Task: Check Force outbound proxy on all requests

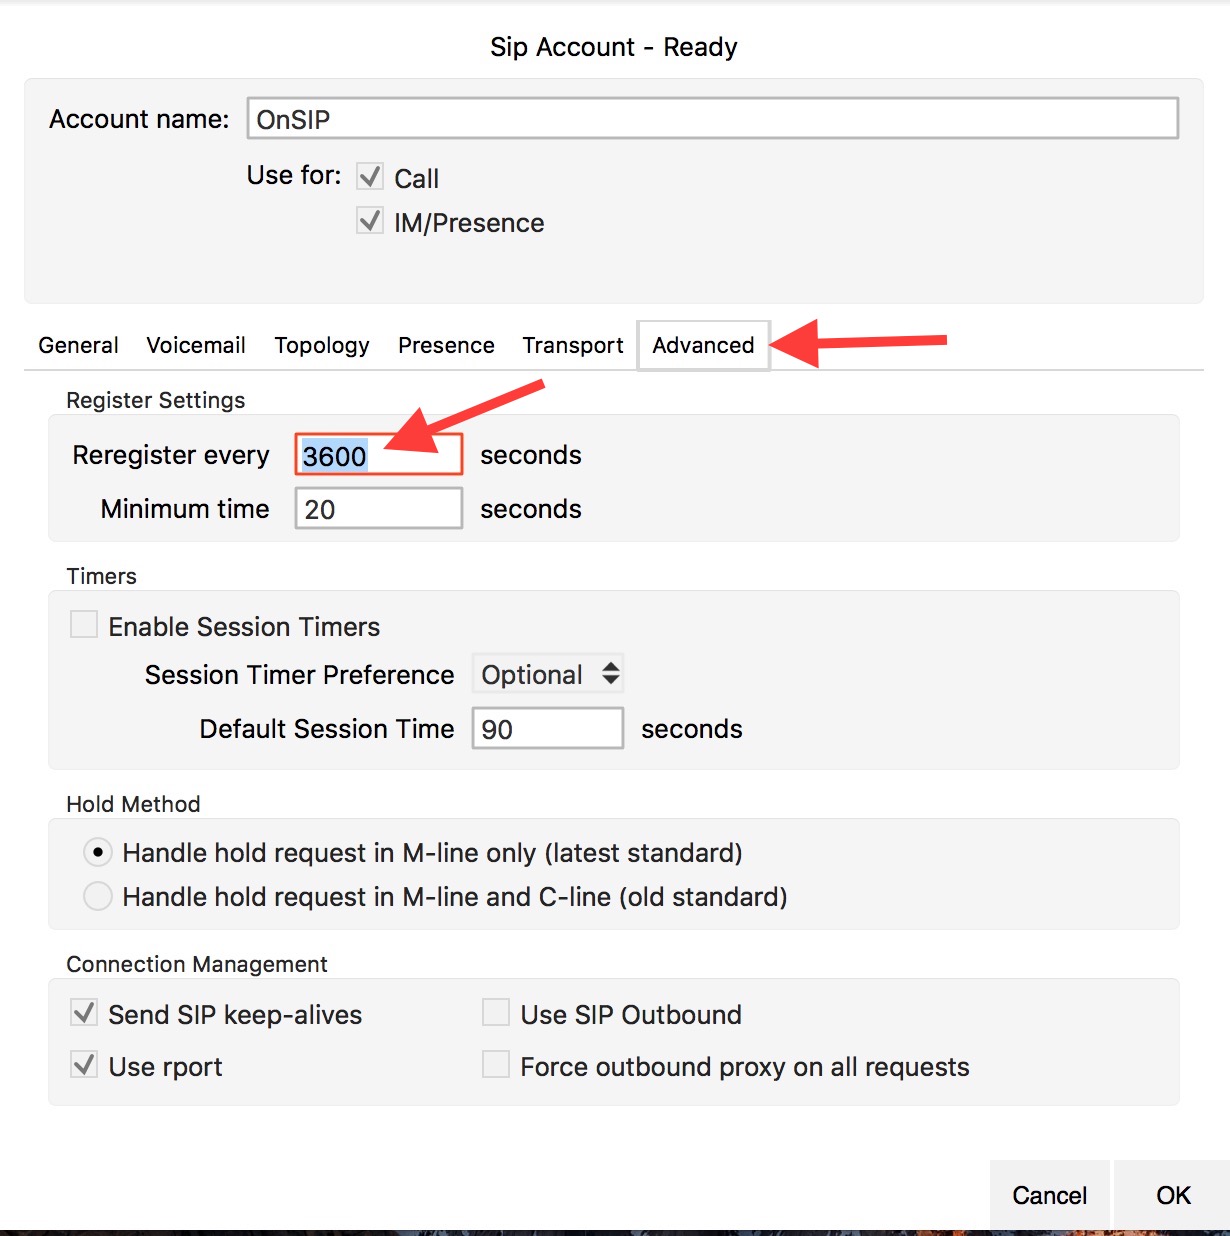Action: pyautogui.click(x=496, y=1064)
